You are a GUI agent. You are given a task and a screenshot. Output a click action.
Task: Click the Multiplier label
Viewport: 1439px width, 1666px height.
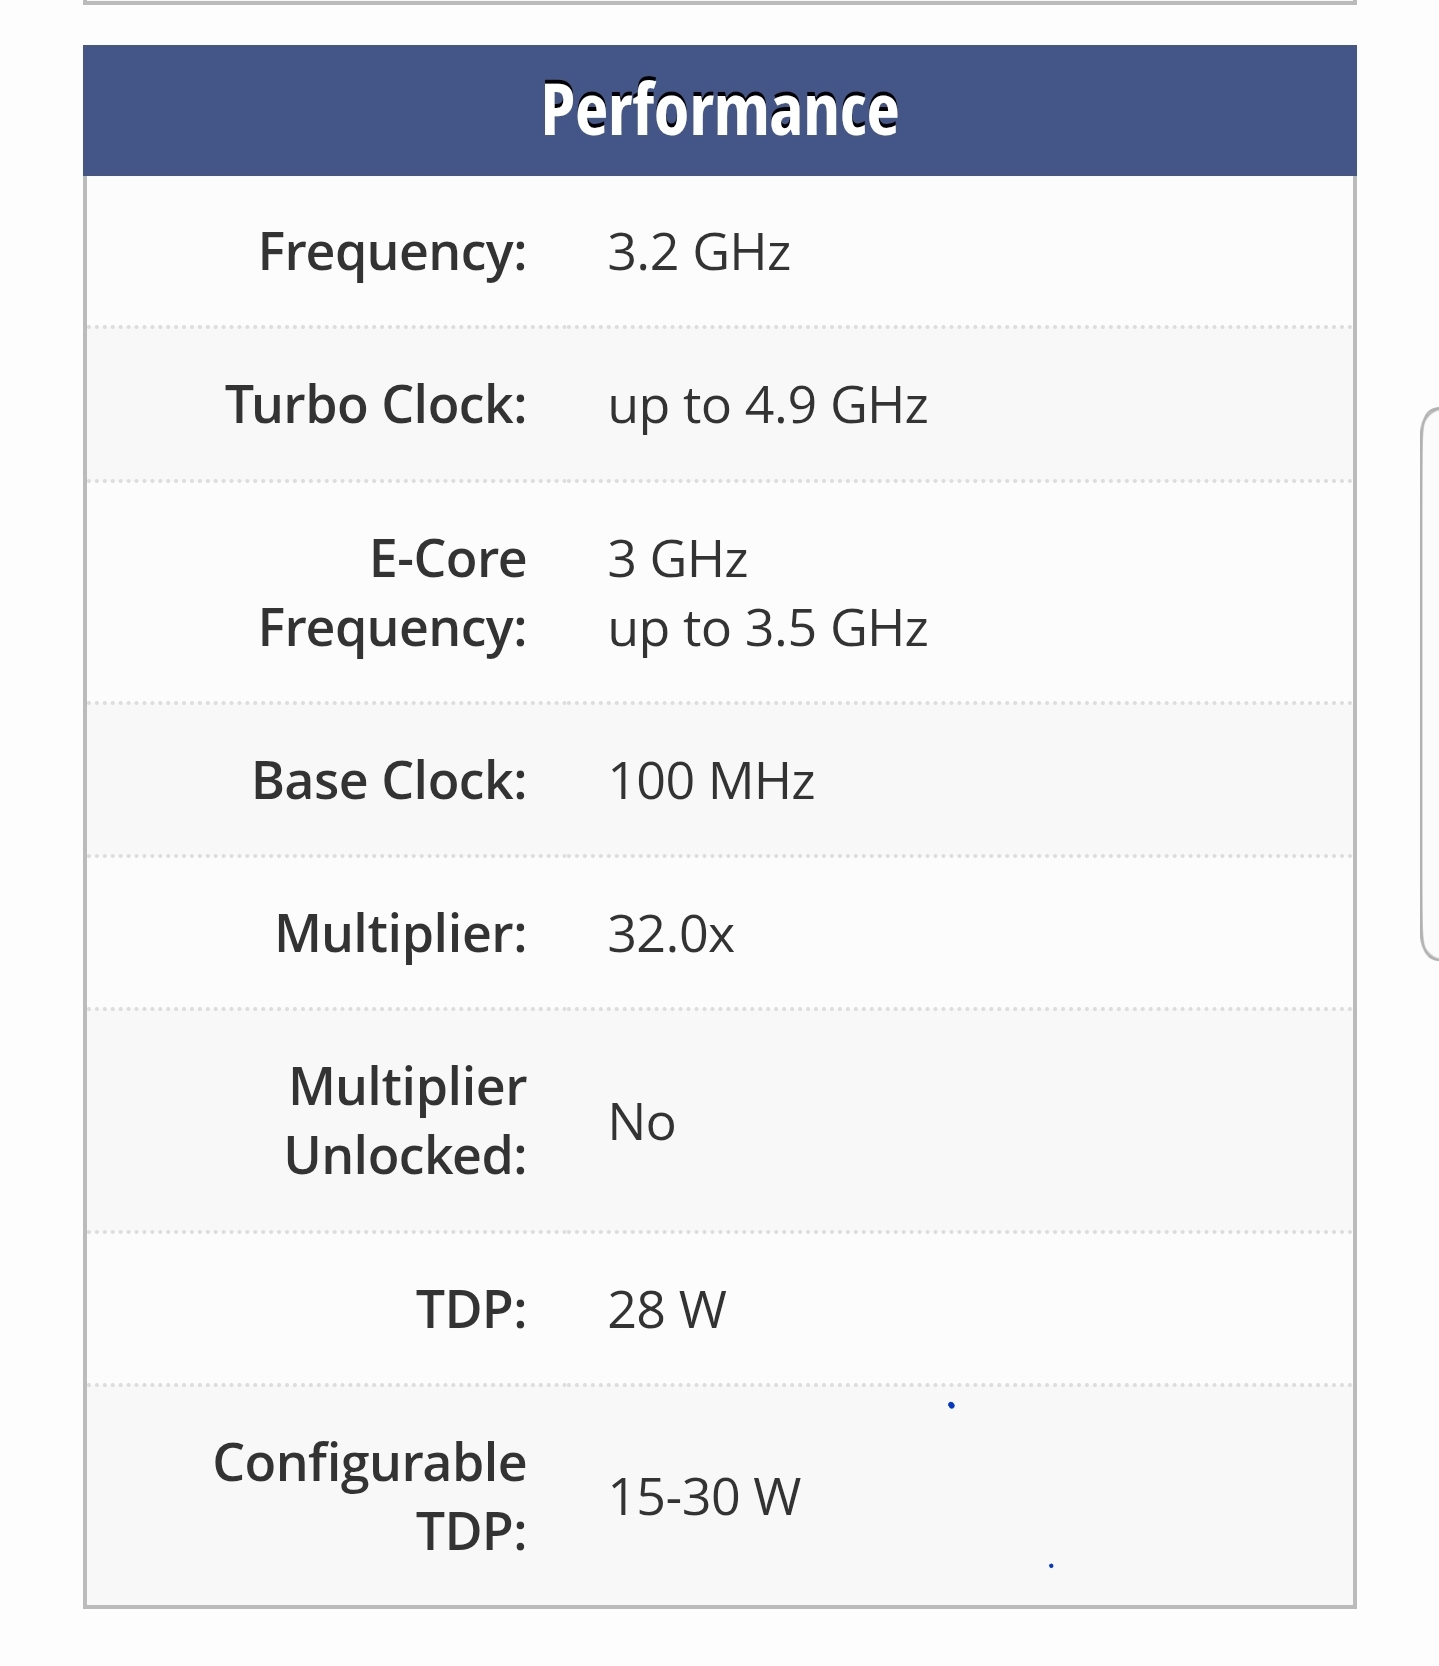click(401, 934)
